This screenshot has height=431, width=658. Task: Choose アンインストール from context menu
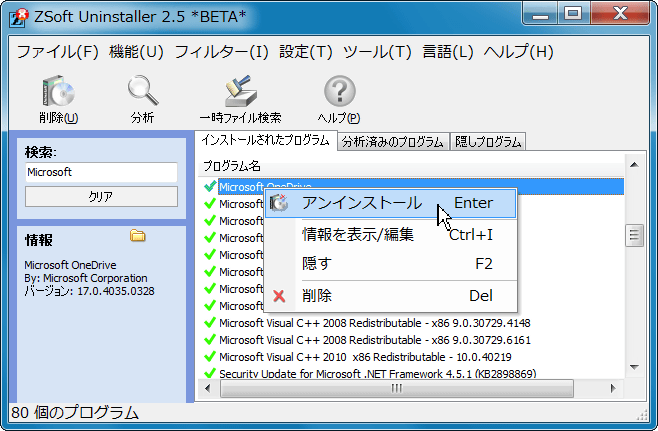[391, 204]
